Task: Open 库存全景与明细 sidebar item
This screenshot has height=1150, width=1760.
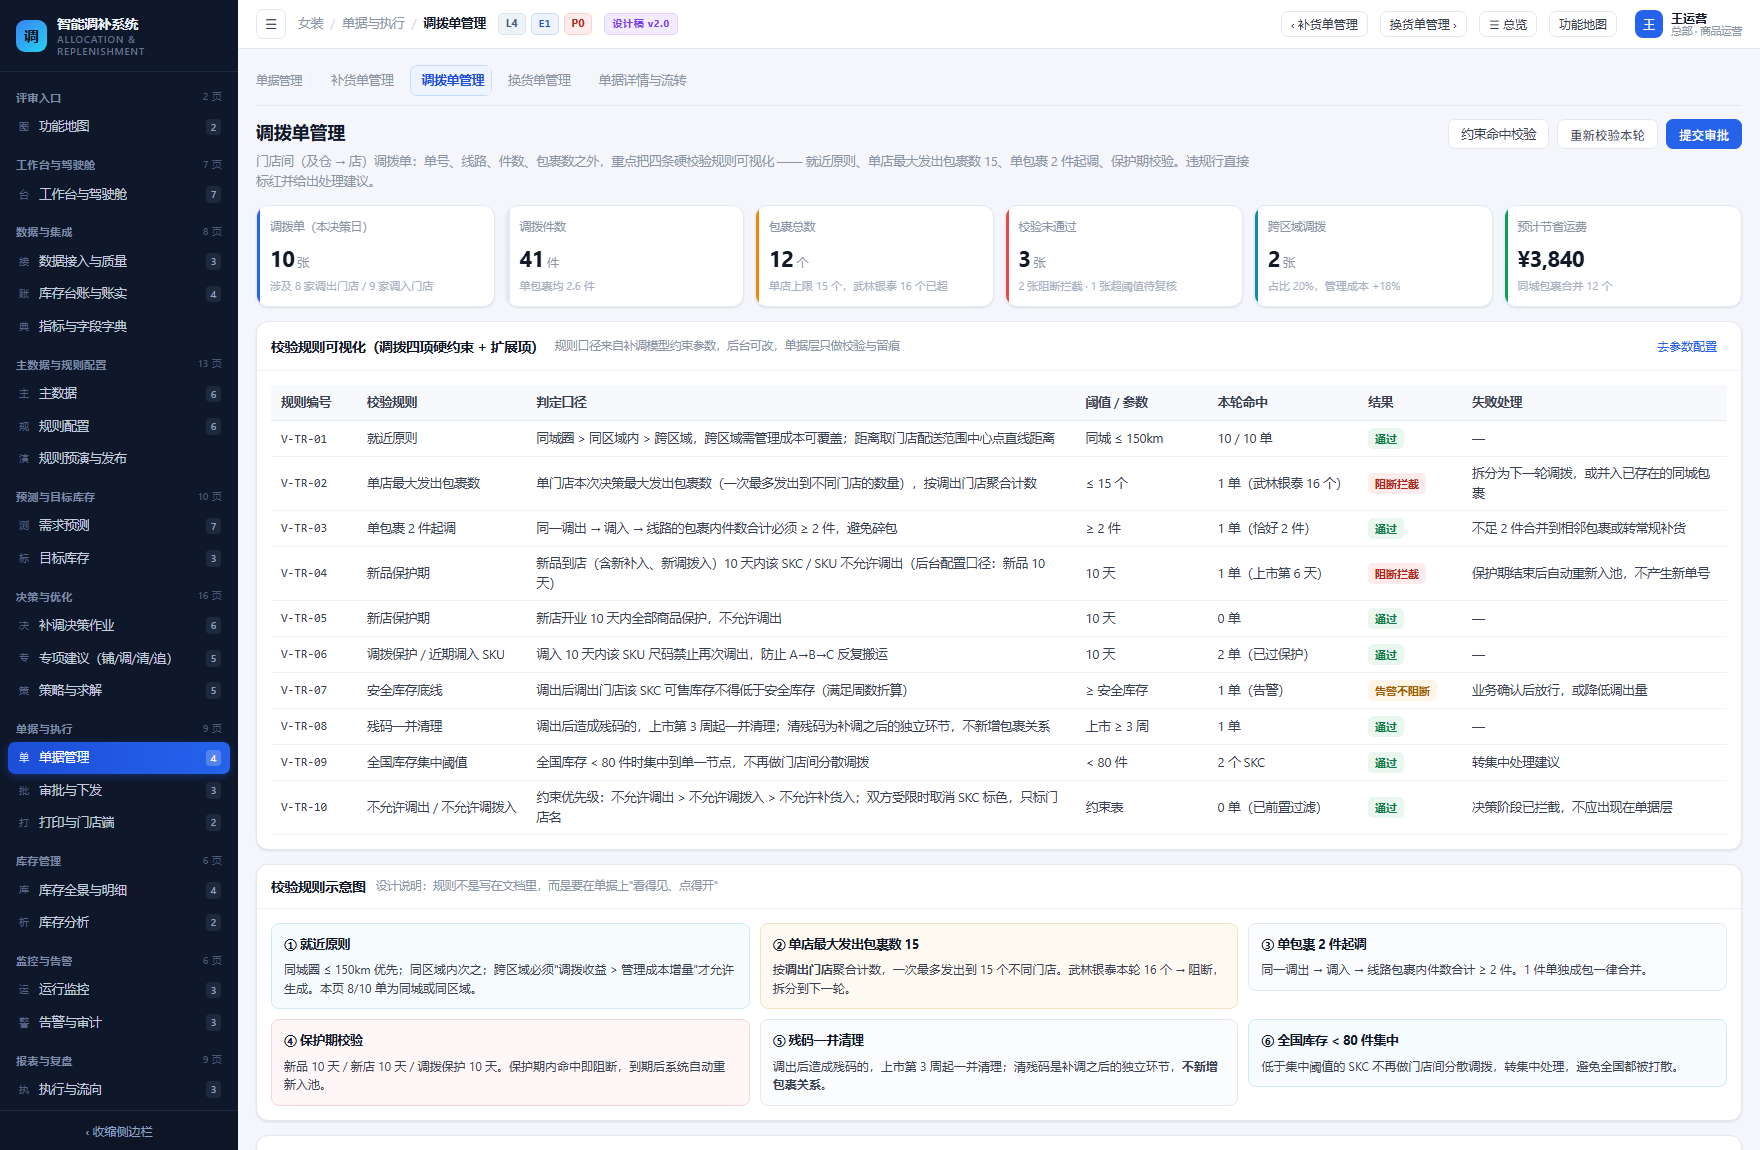Action: [119, 890]
